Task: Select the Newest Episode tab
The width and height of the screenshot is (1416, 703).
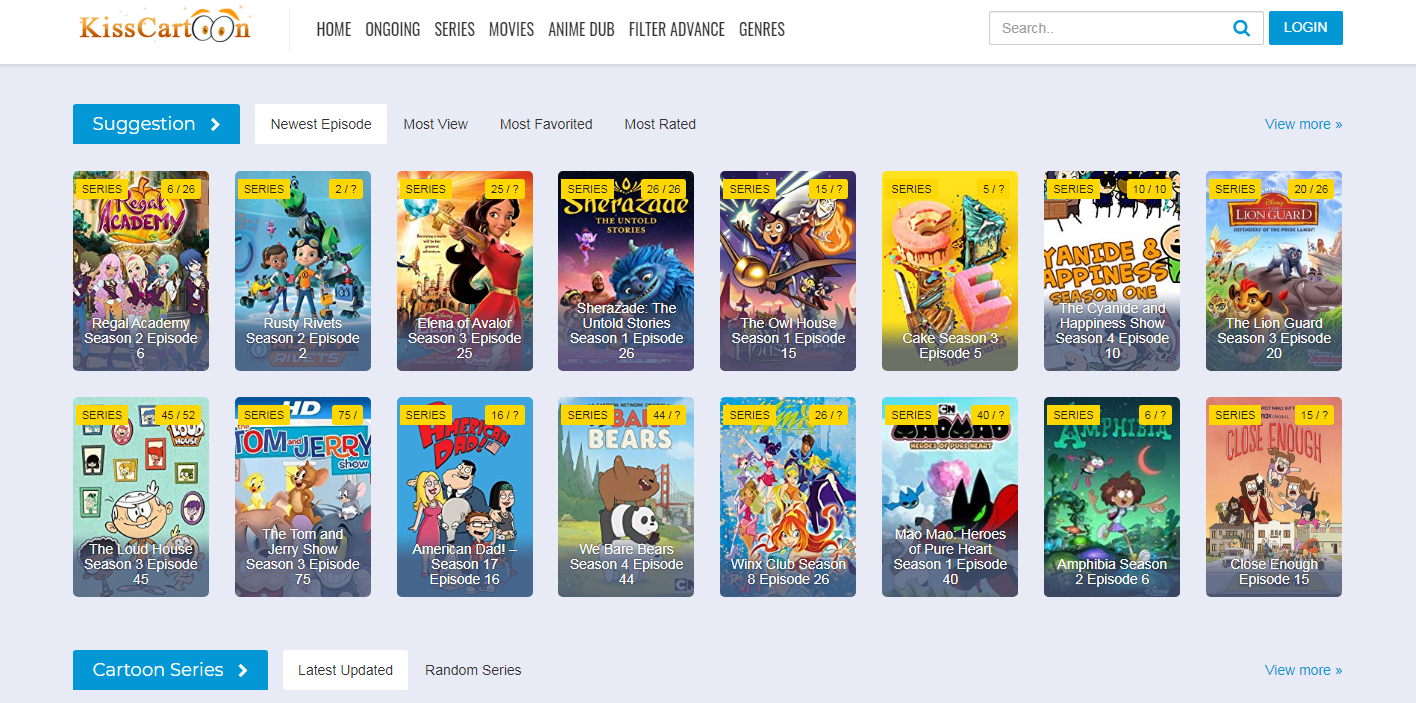Action: pos(321,124)
